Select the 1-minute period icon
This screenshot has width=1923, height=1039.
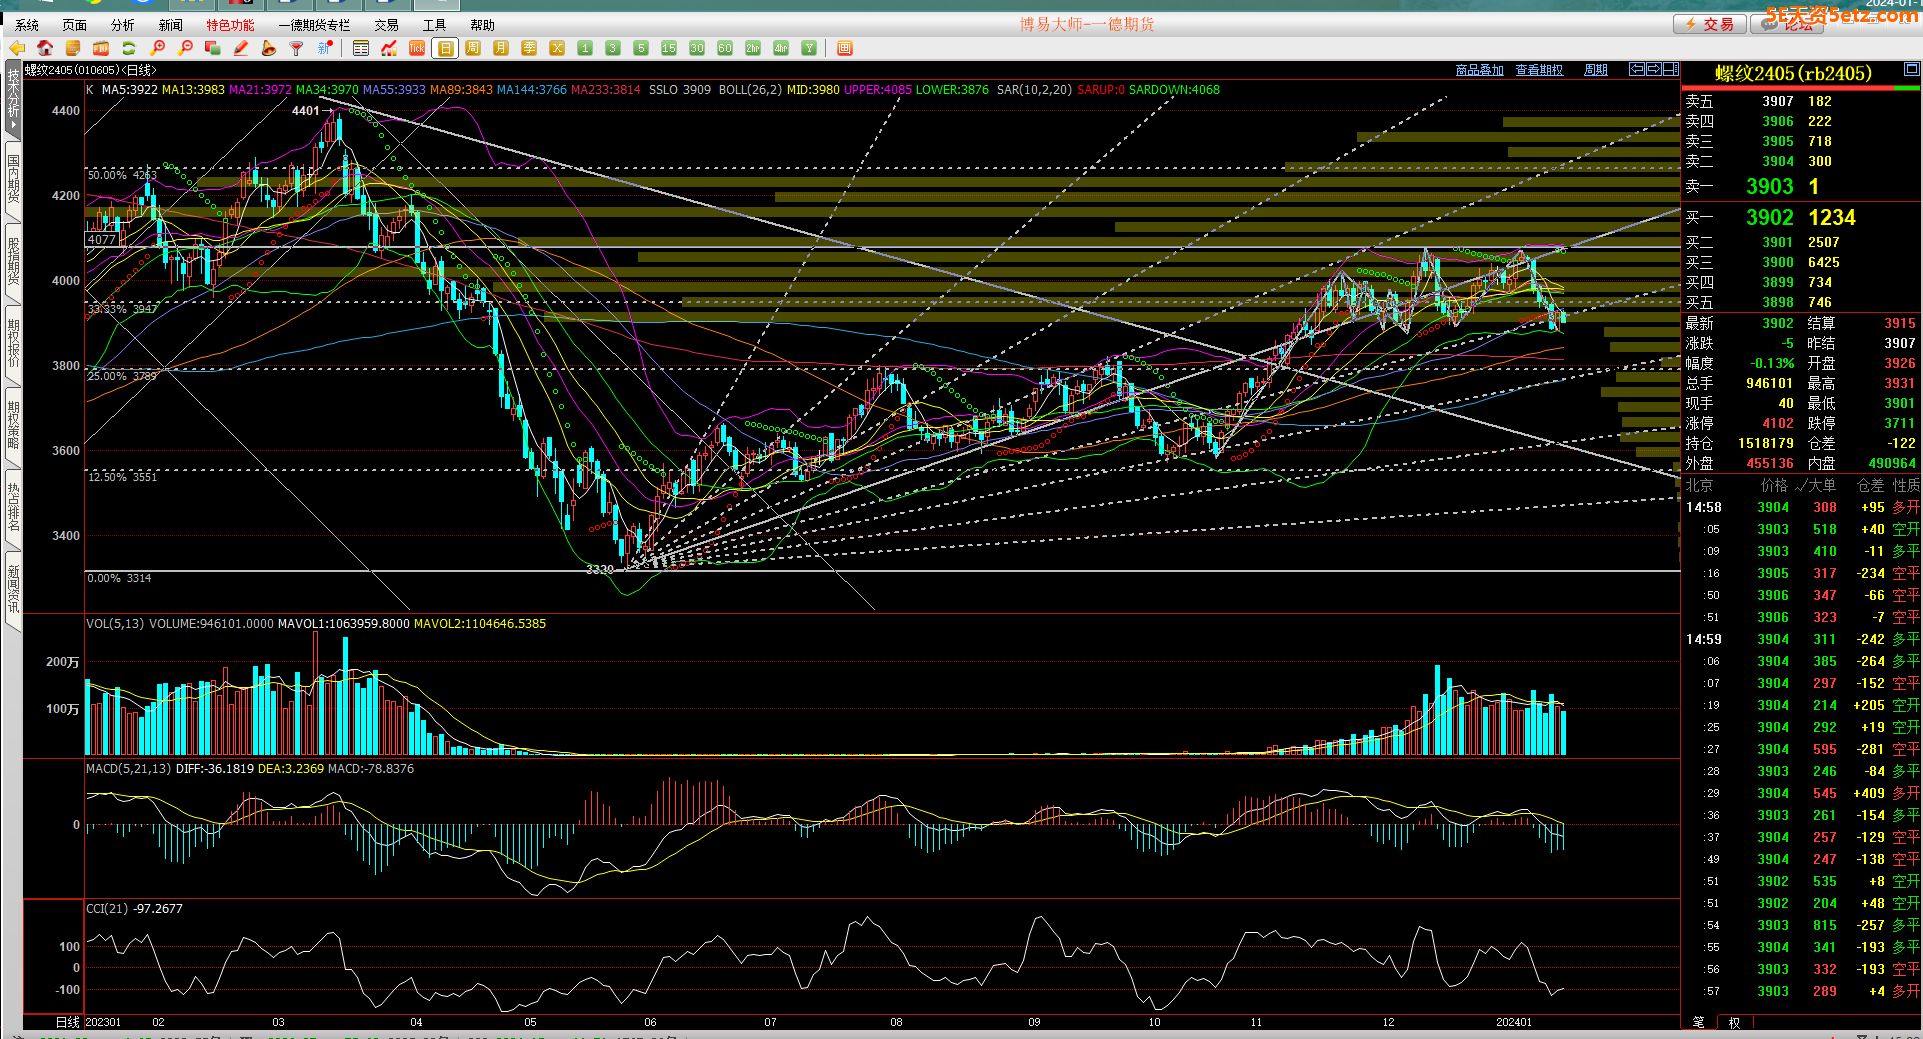pyautogui.click(x=585, y=48)
